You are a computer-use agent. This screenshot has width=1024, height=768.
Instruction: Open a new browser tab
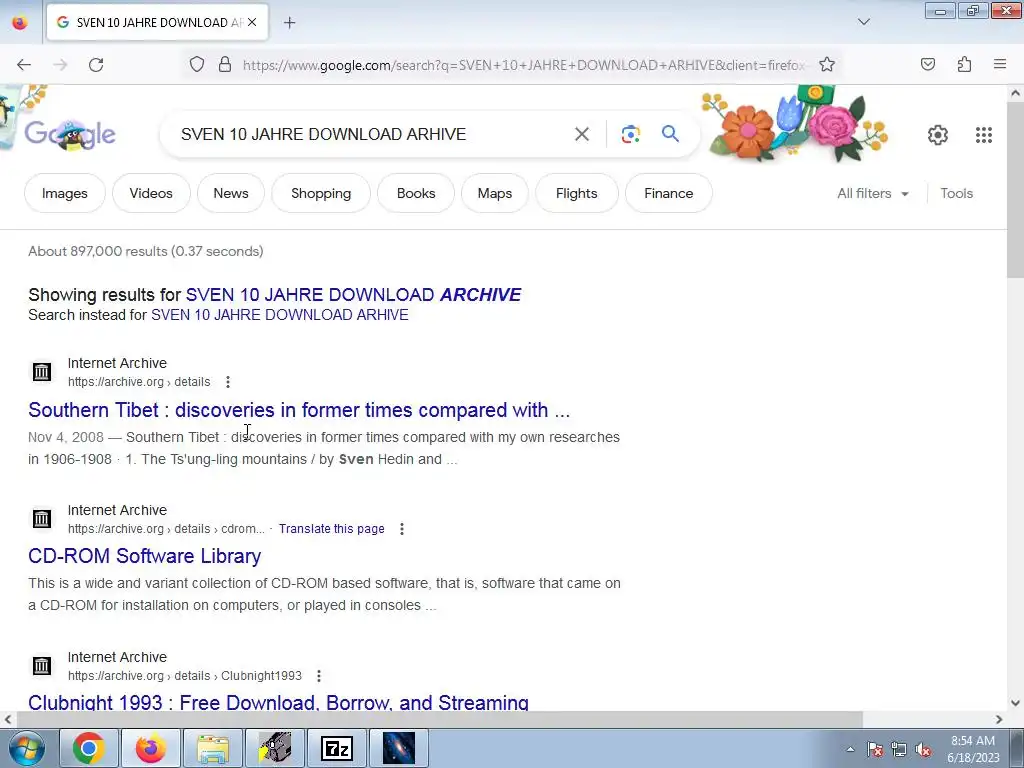pos(289,23)
